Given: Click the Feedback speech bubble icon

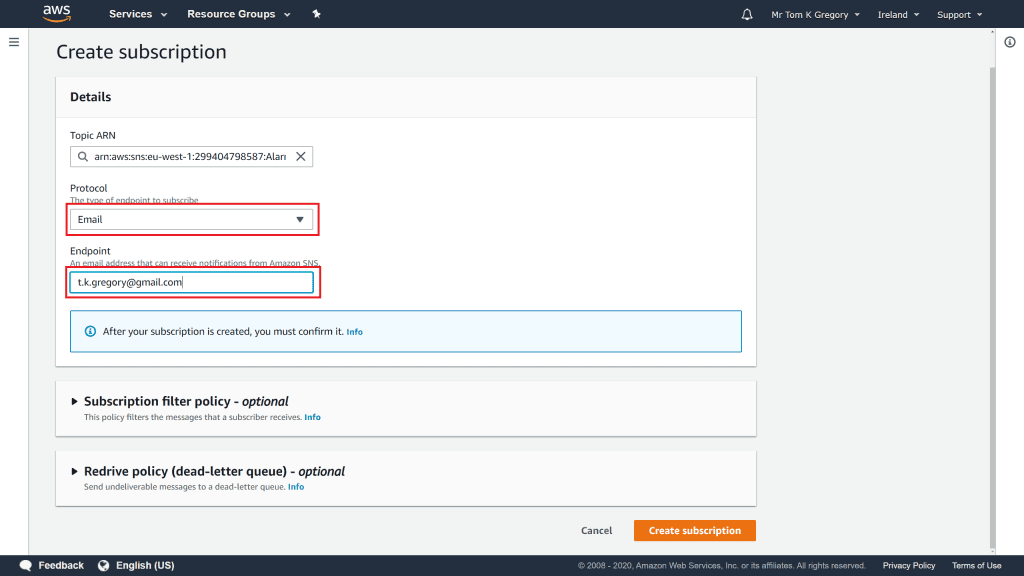Looking at the screenshot, I should 26,565.
